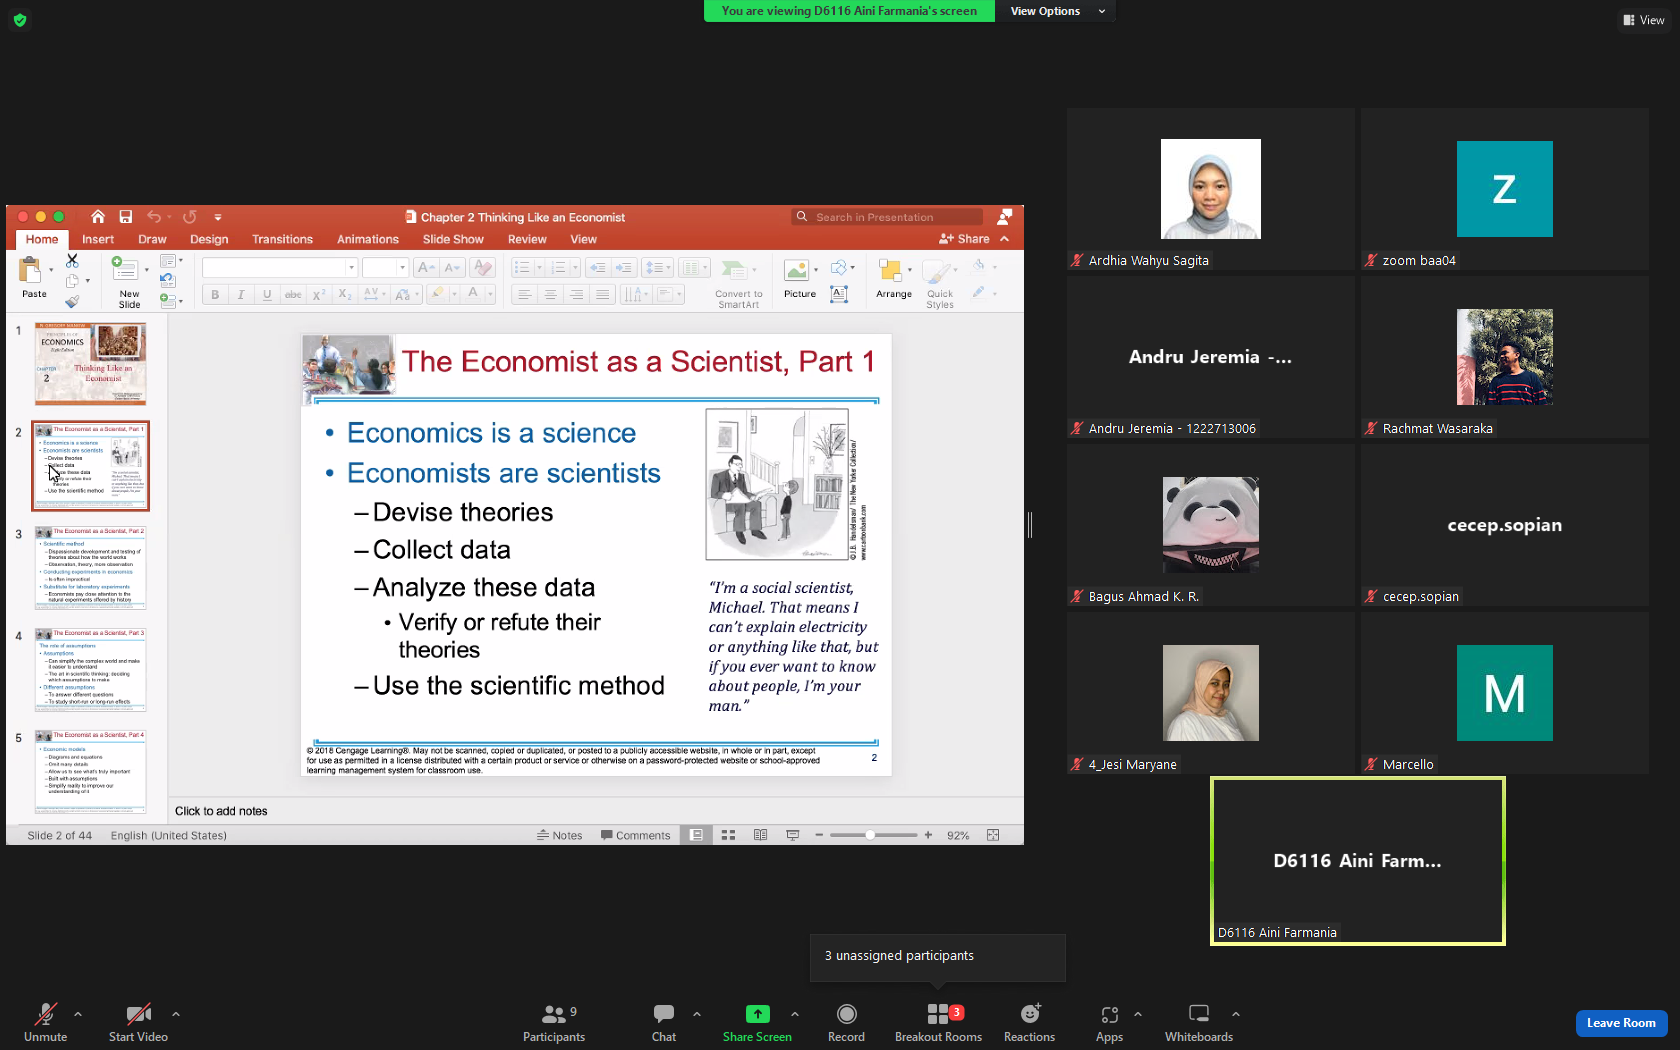1680x1050 pixels.
Task: Expand the chevron next to Share Screen
Action: pos(795,1014)
